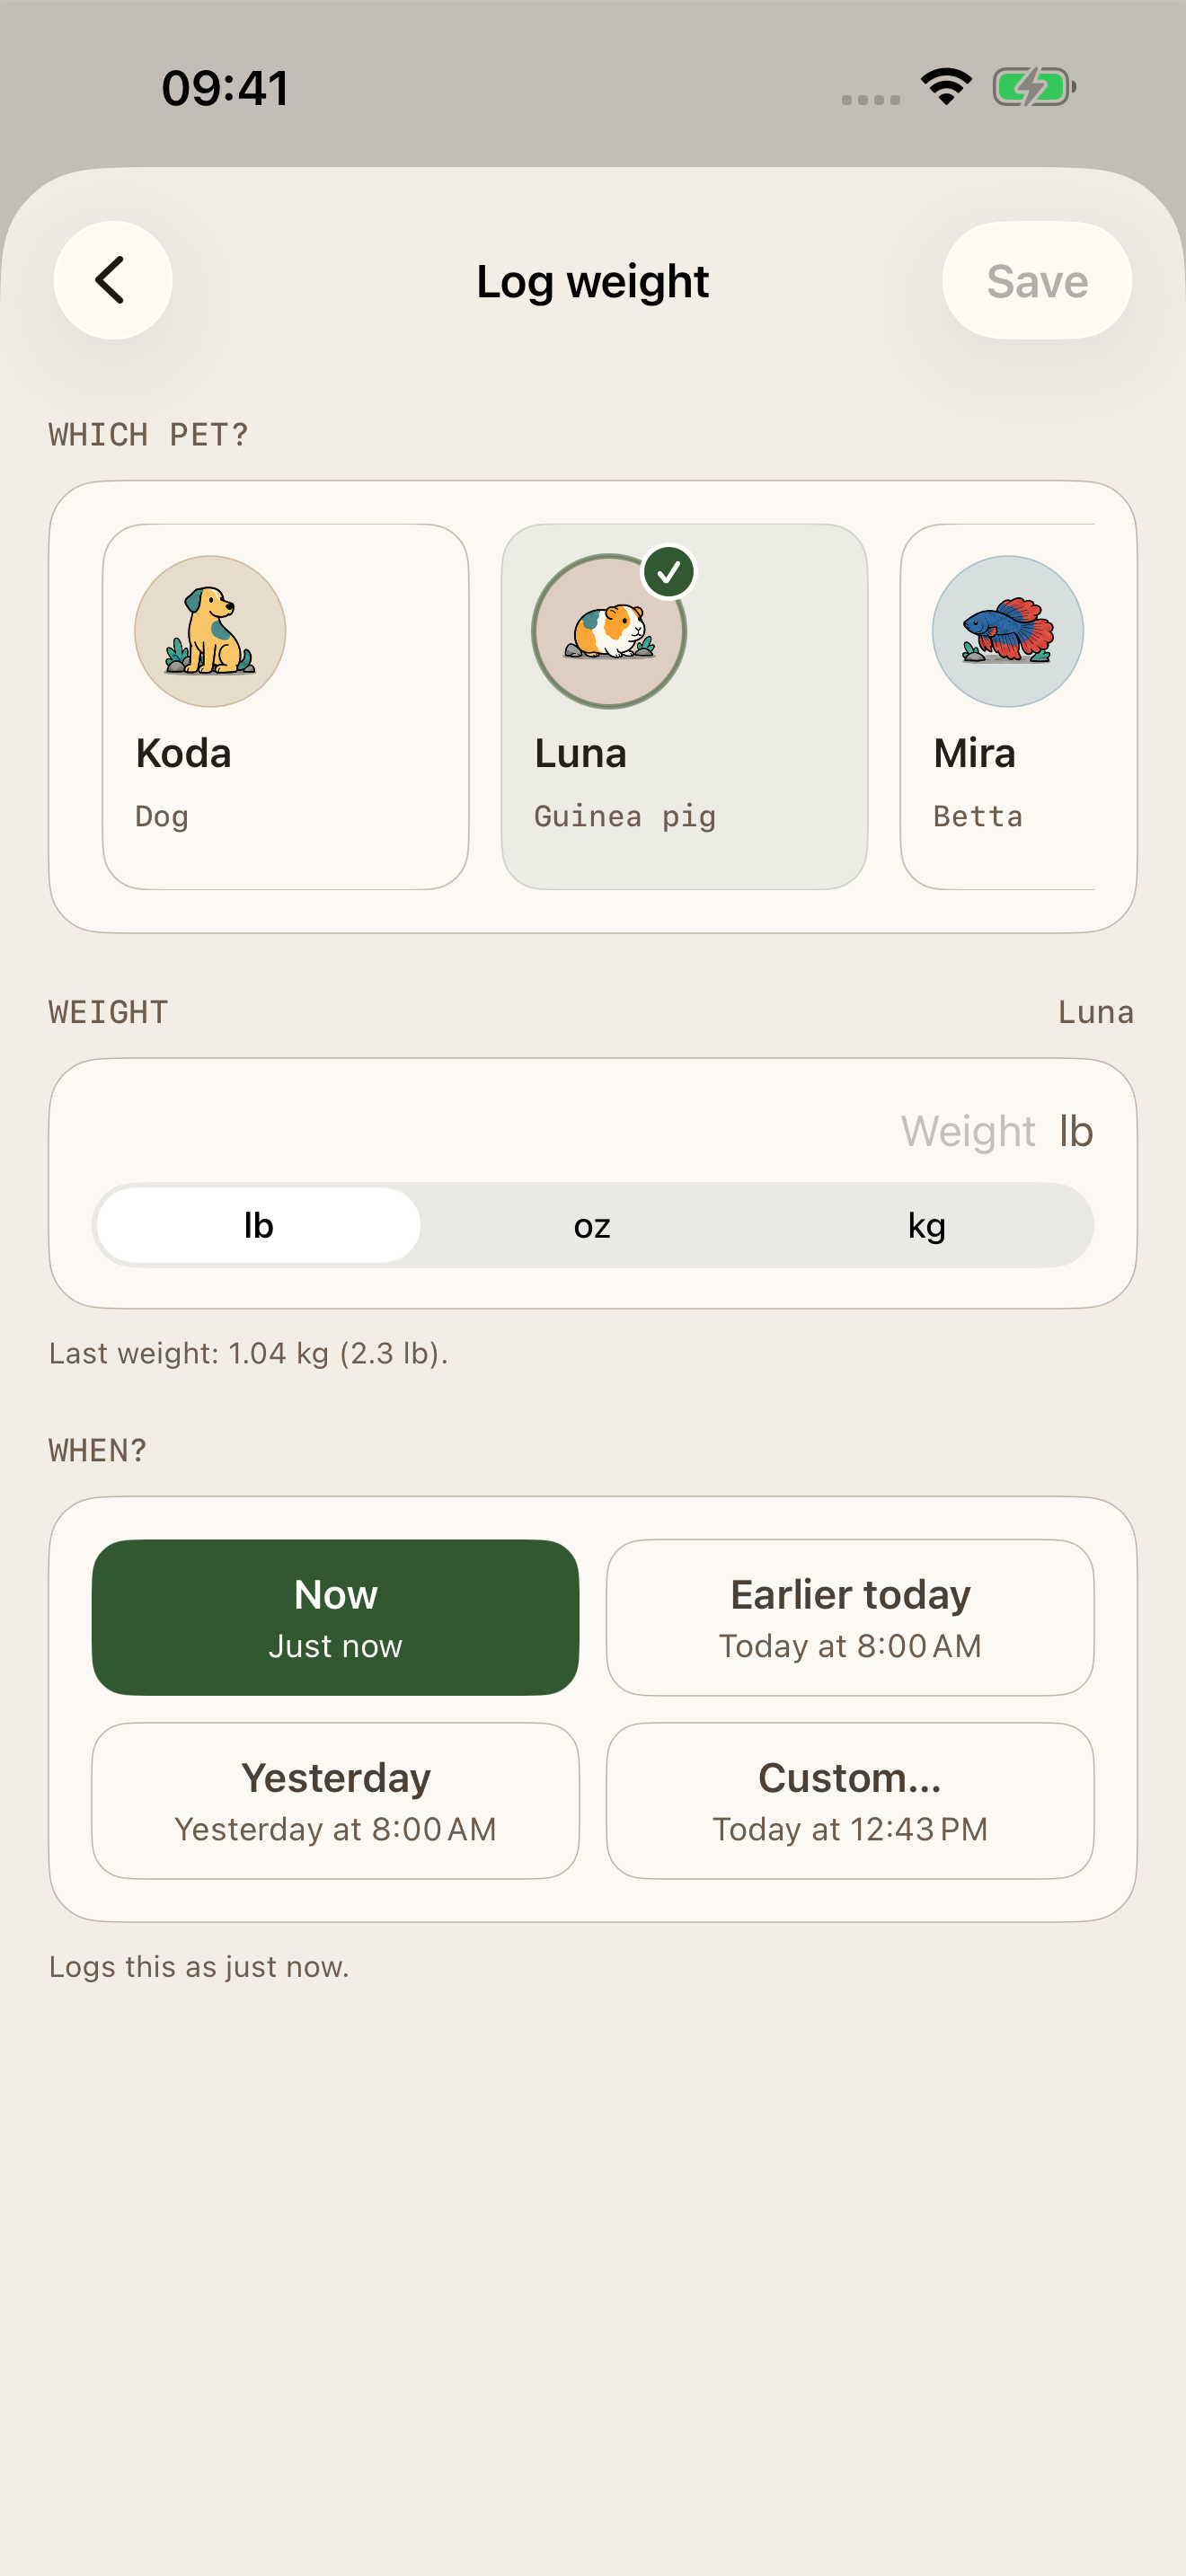Screen dimensions: 1186x2576
Task: Tap Mira's betta fish avatar
Action: coord(1007,631)
